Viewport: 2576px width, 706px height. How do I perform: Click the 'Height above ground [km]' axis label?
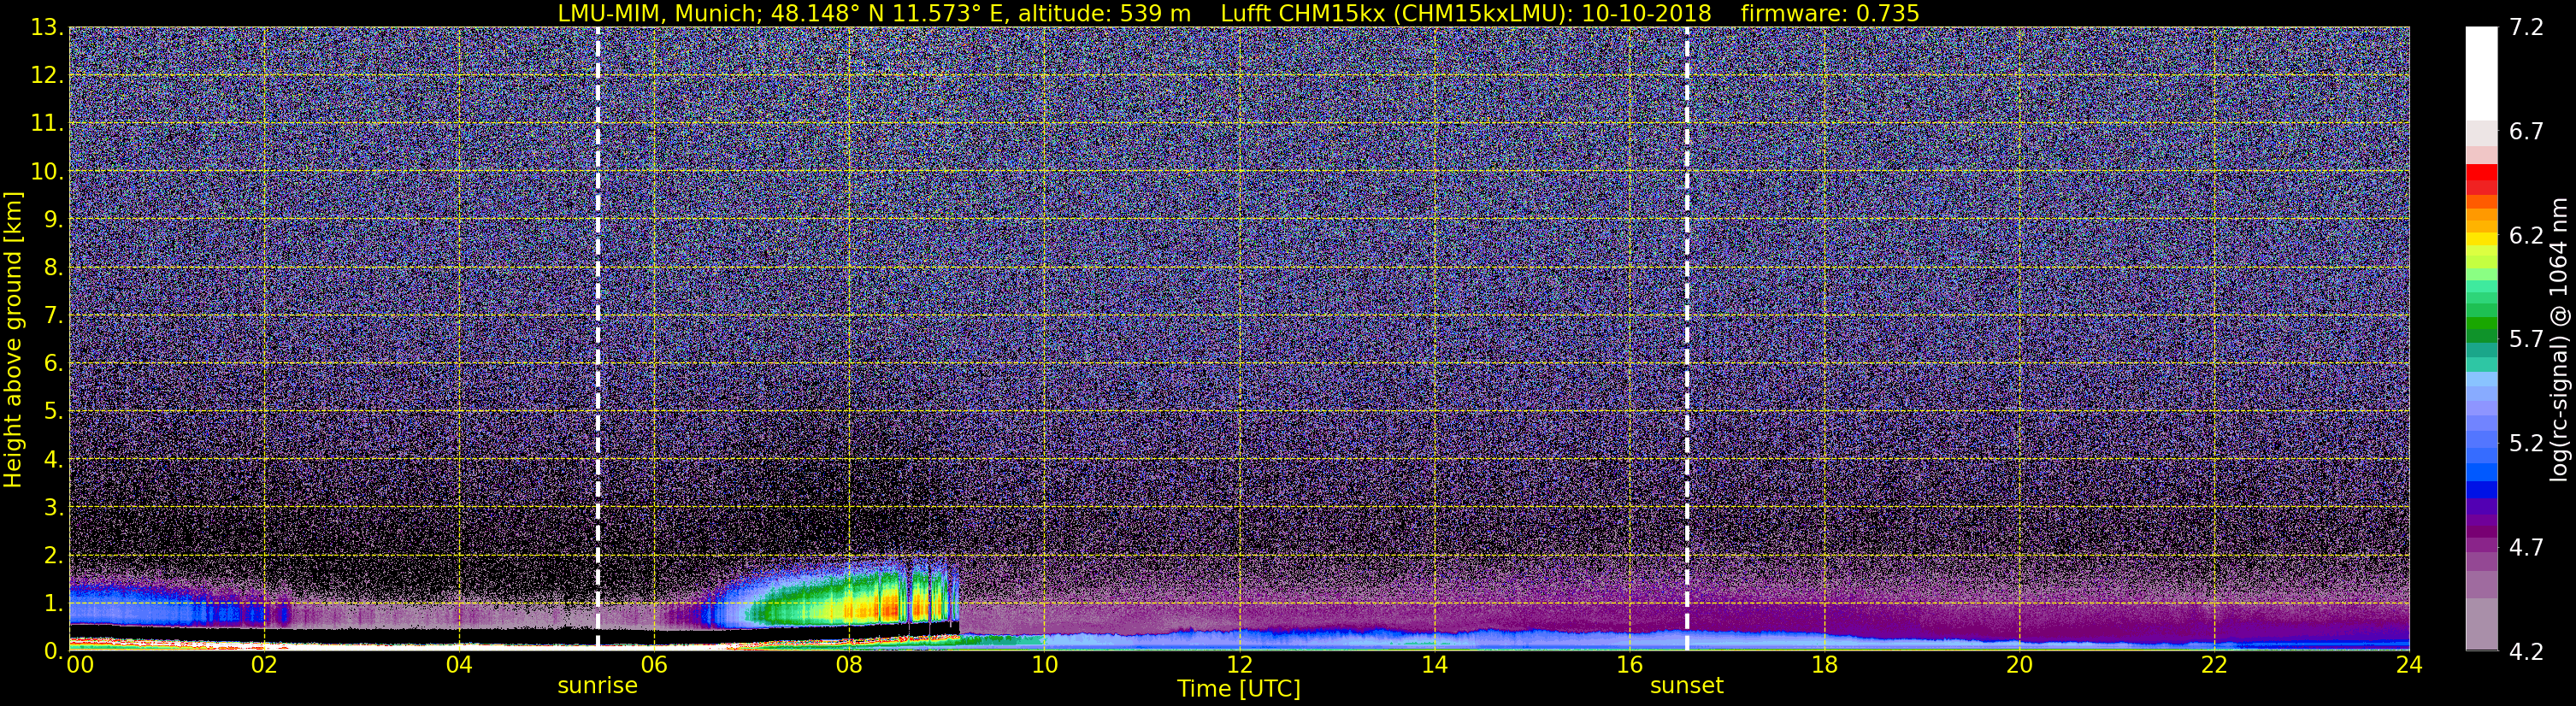click(x=13, y=340)
